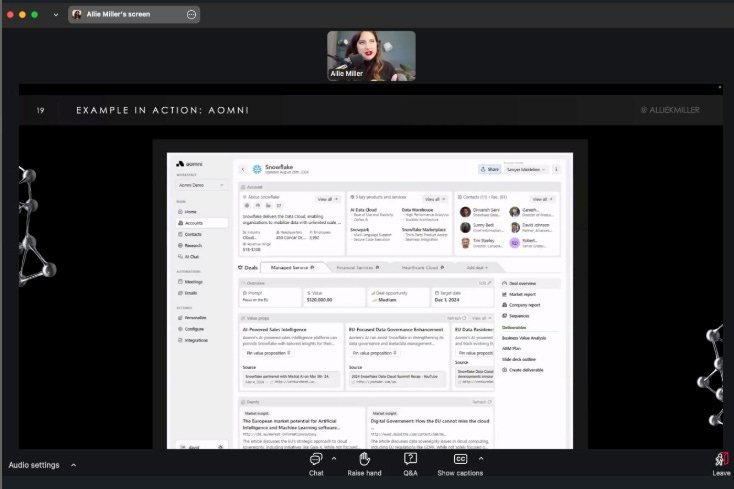Viewport: 734px width, 489px height.
Task: Expand the Audio settings chevron
Action: click(x=73, y=465)
